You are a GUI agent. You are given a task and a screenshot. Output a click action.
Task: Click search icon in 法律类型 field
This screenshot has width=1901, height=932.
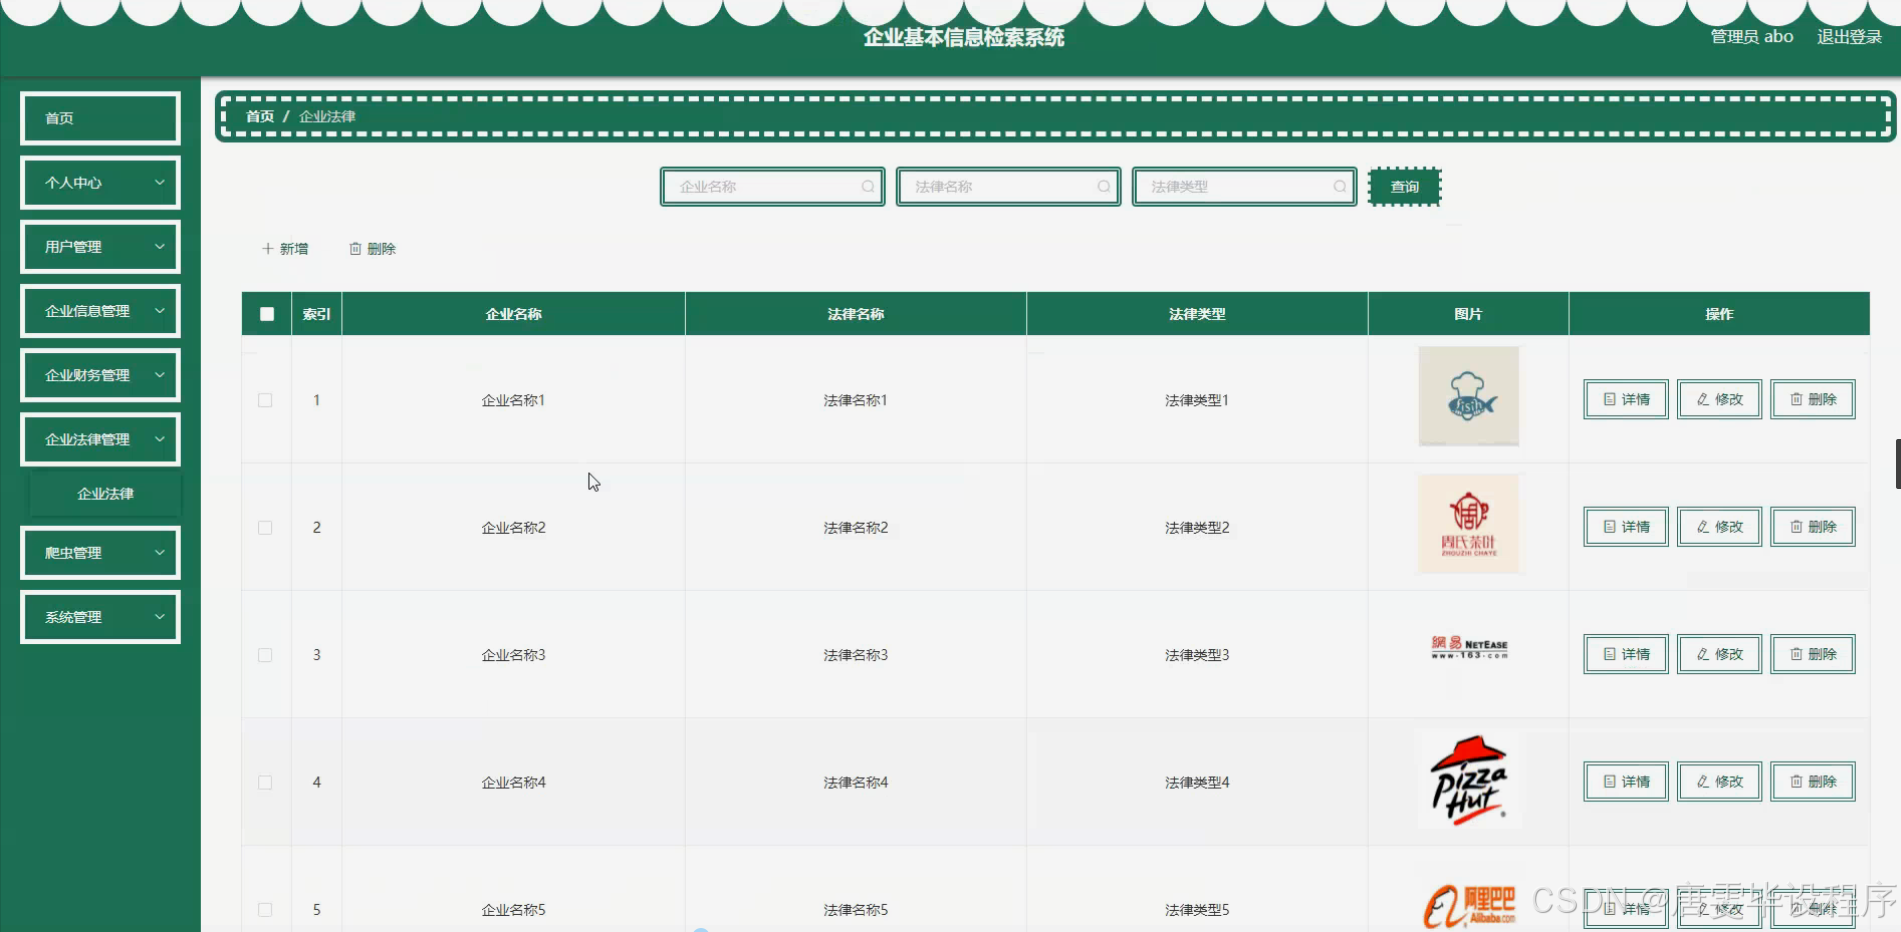point(1339,187)
